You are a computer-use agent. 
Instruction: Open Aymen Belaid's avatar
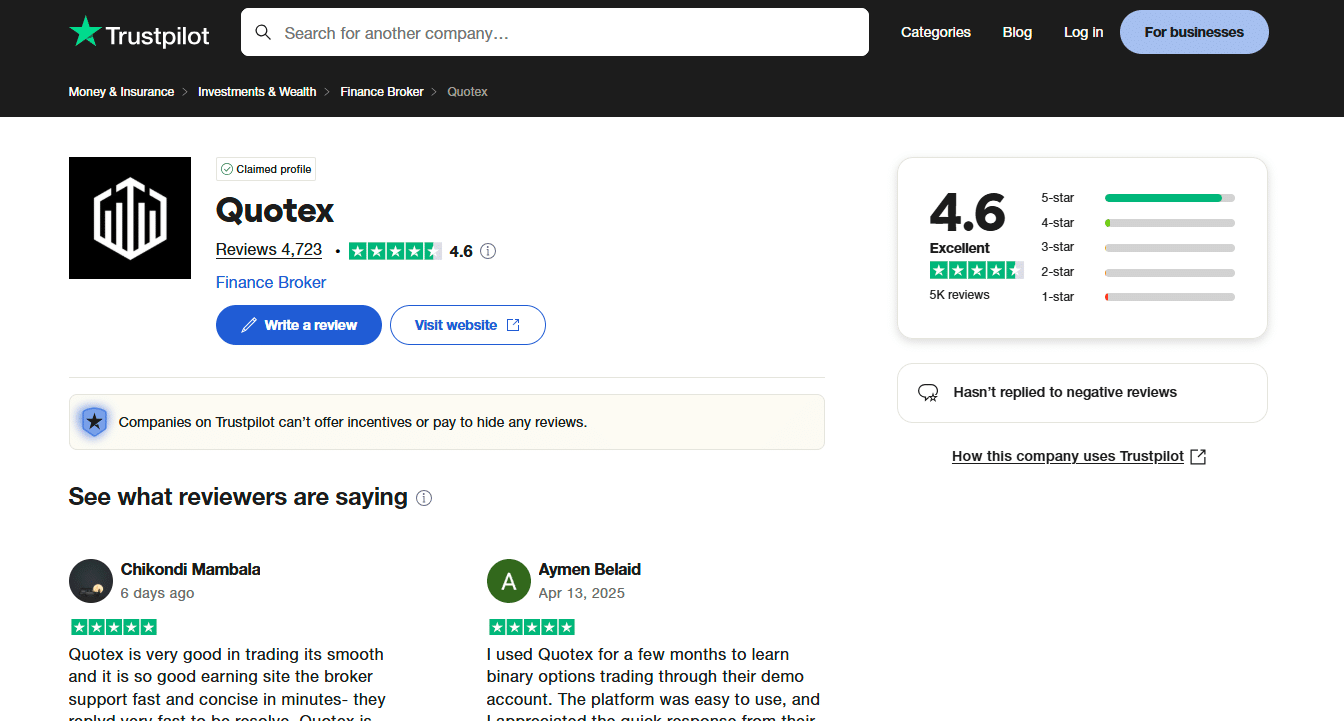(509, 581)
